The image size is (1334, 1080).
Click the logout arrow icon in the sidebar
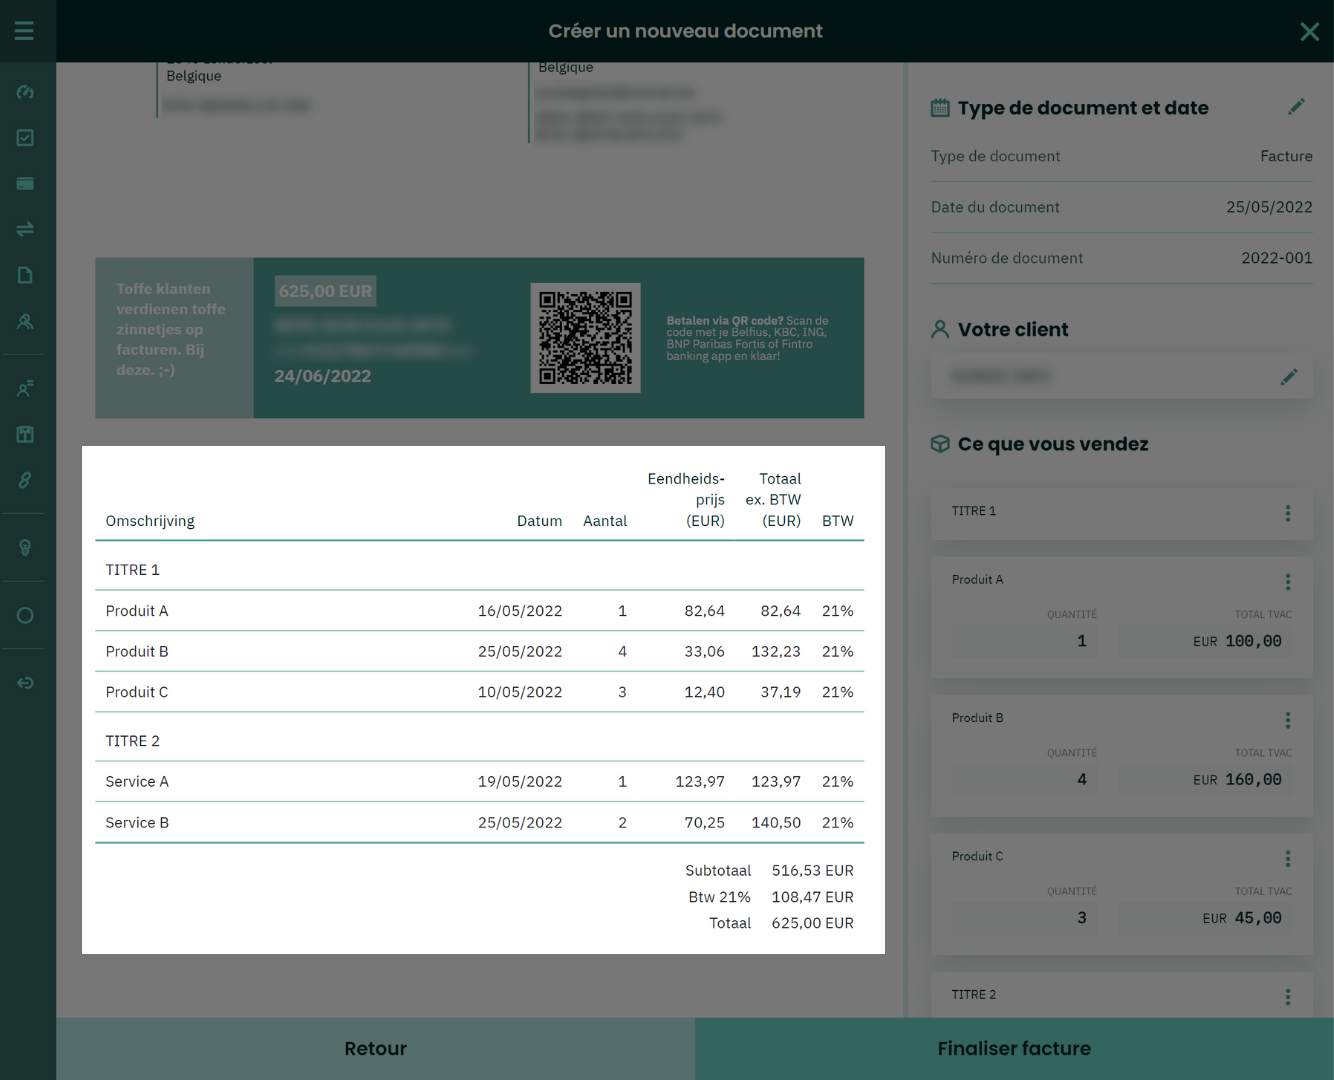click(x=25, y=683)
